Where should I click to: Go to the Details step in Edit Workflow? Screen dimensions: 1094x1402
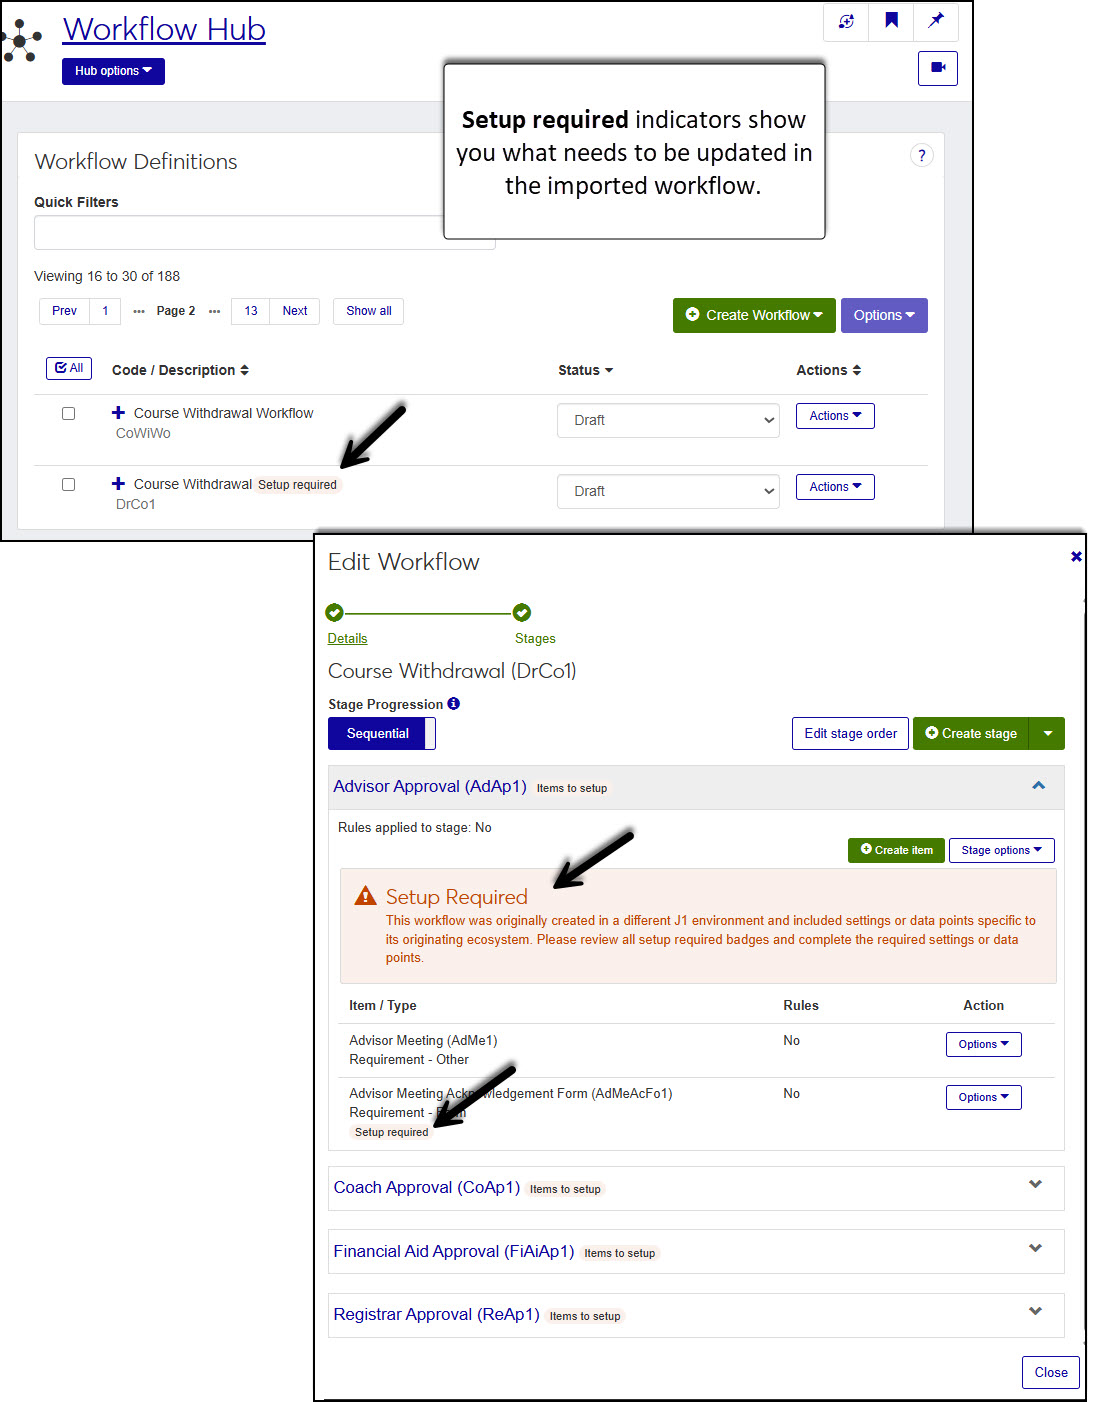coord(347,639)
